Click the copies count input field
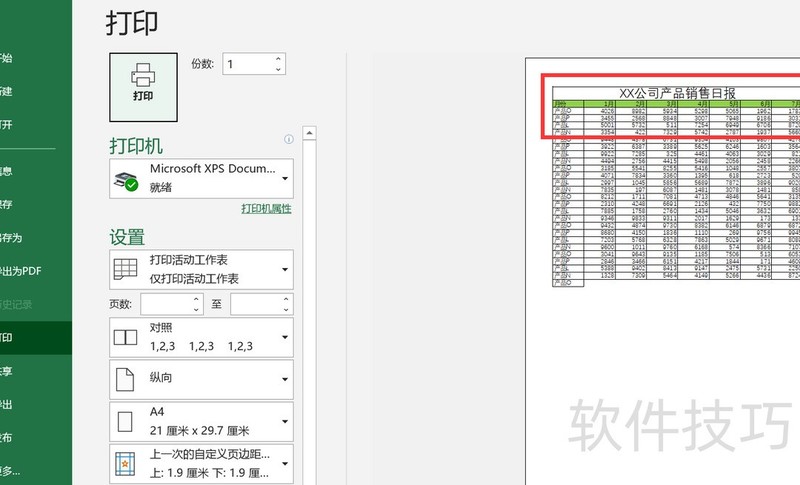This screenshot has height=485, width=800. tap(248, 64)
